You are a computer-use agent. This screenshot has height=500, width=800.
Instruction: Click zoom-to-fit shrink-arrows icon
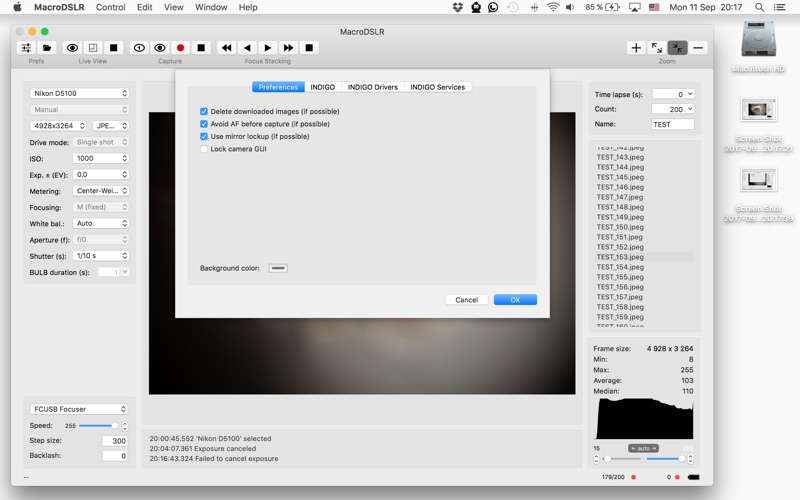678,48
